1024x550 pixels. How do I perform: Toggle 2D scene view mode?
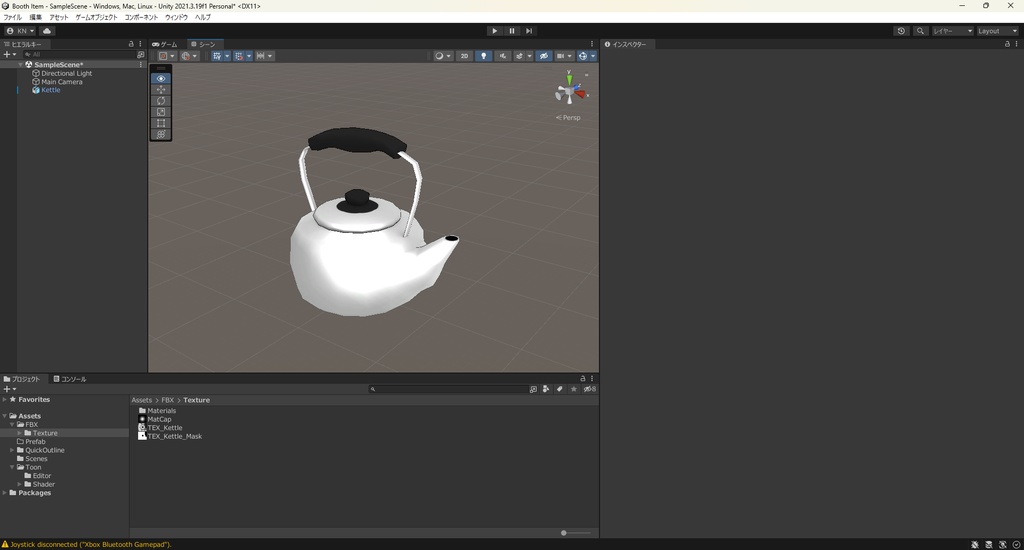point(464,56)
